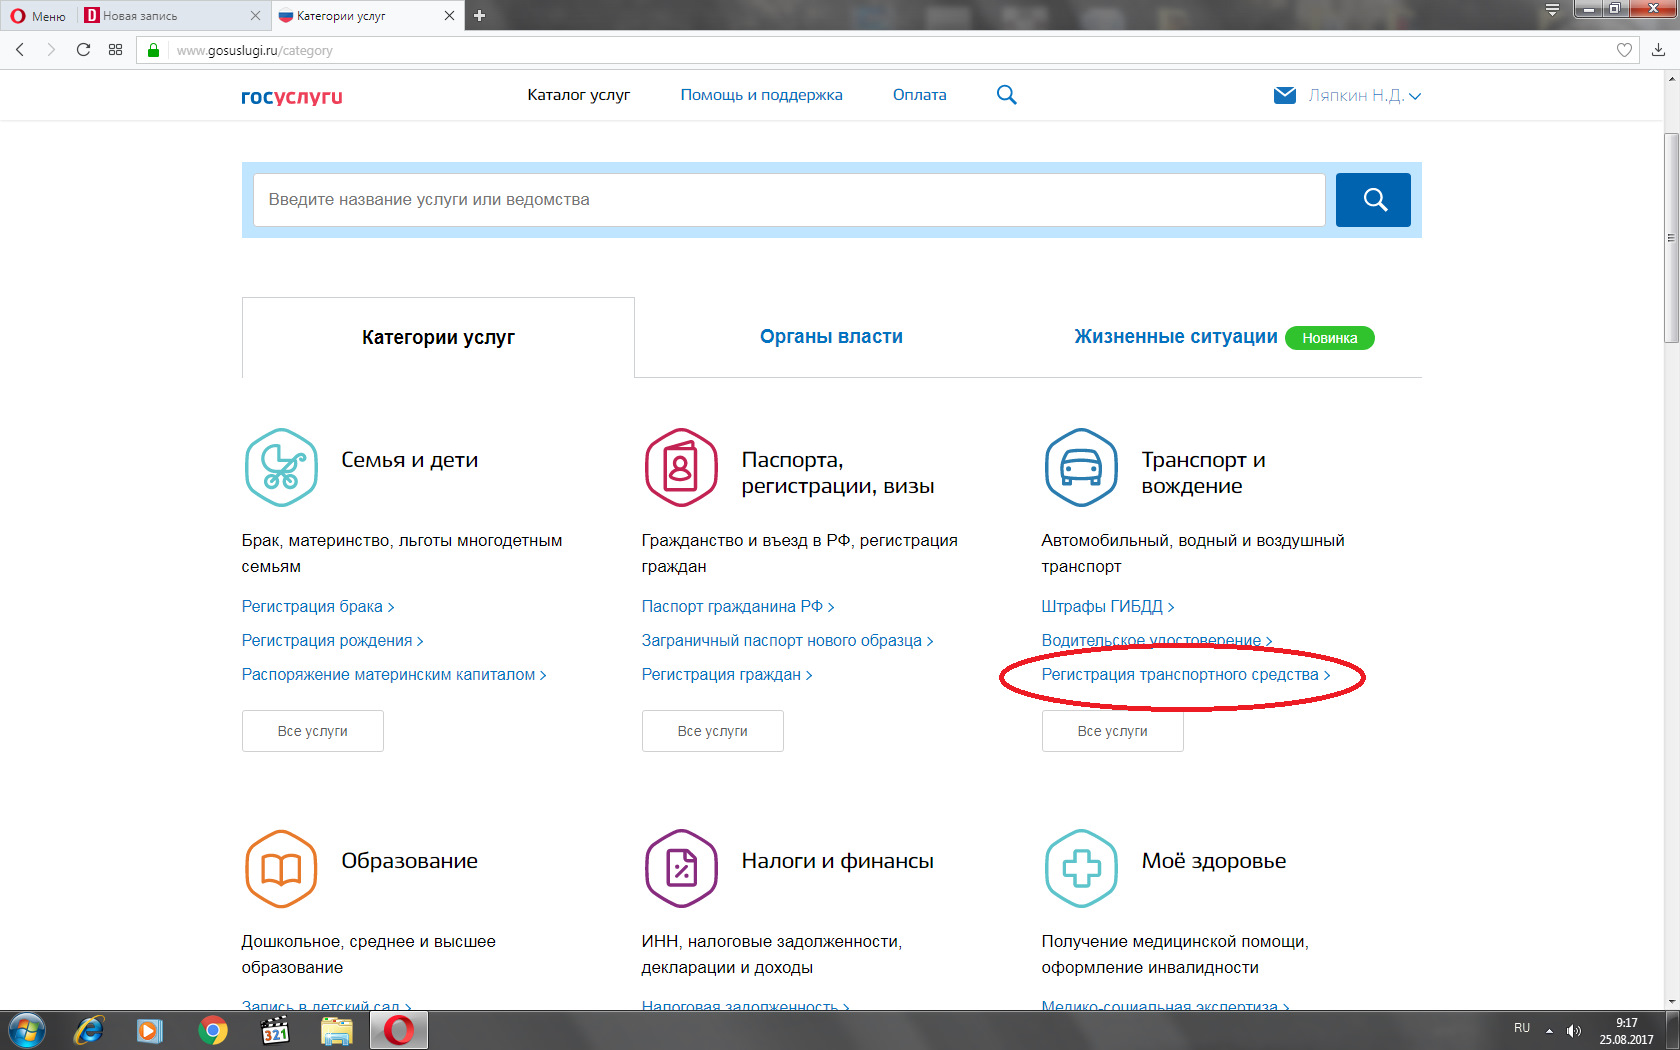
Task: Open the Speed Dial grid
Action: (115, 50)
